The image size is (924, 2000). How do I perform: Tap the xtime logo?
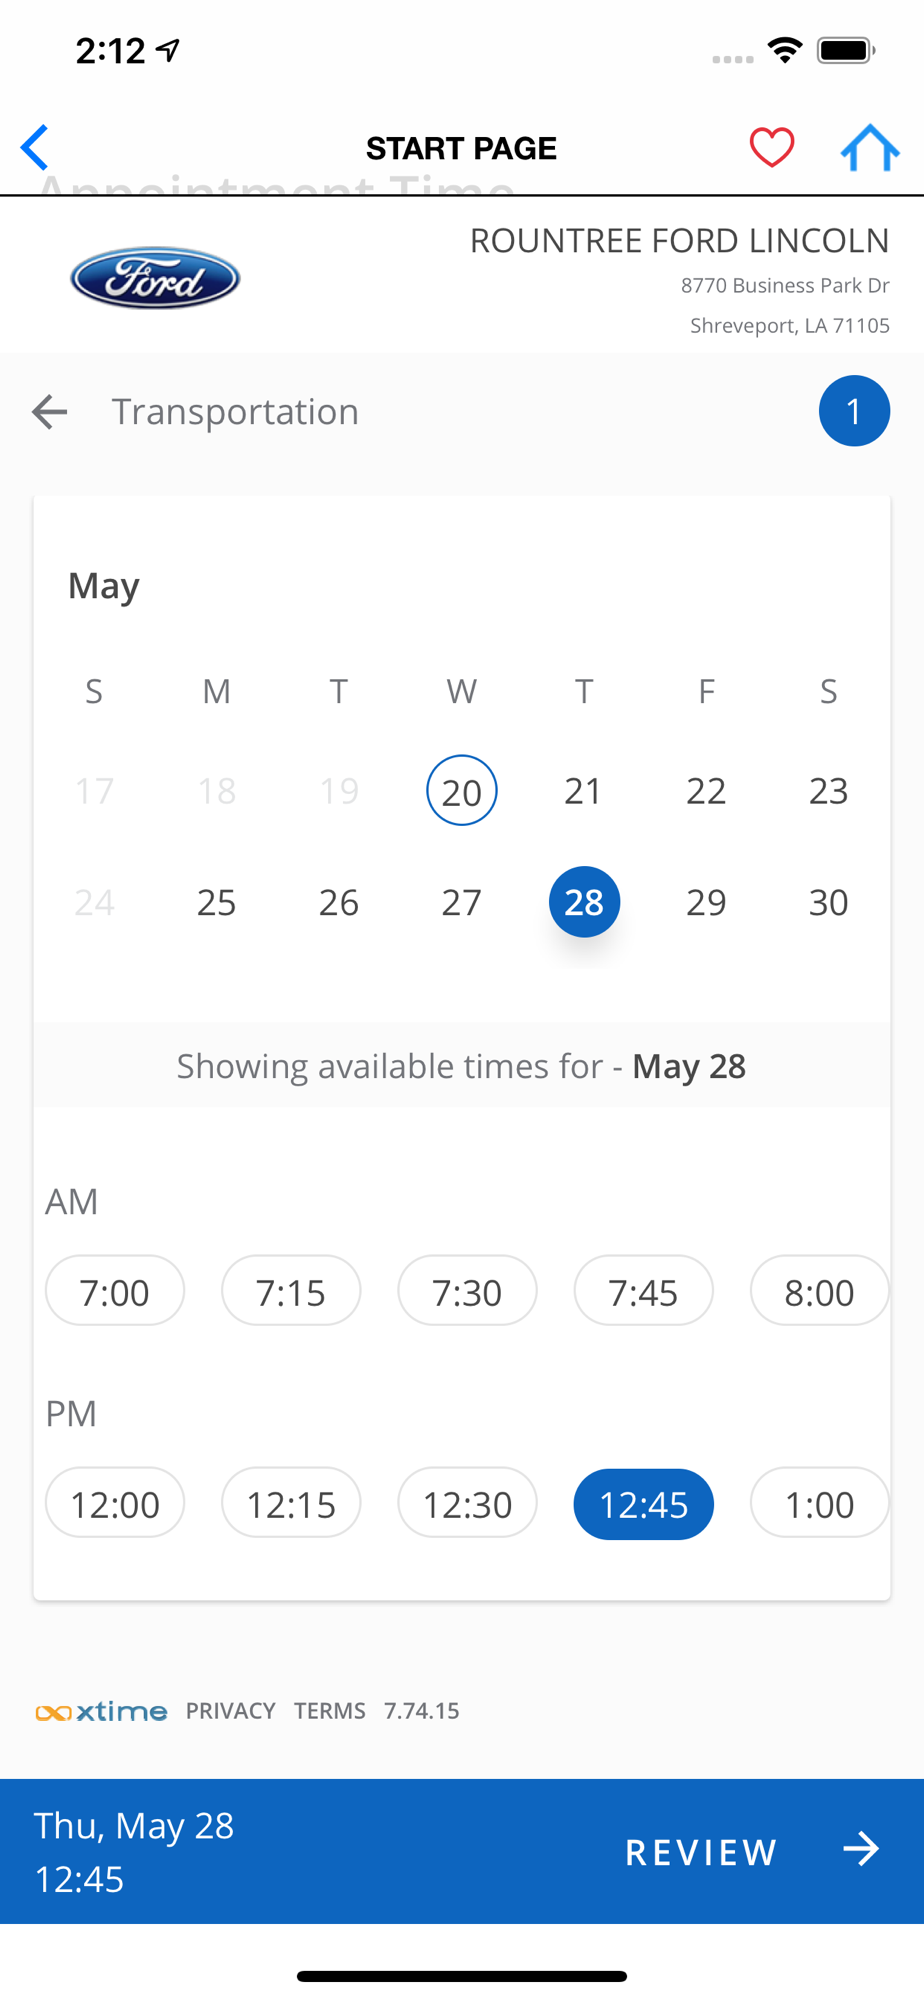coord(101,1711)
